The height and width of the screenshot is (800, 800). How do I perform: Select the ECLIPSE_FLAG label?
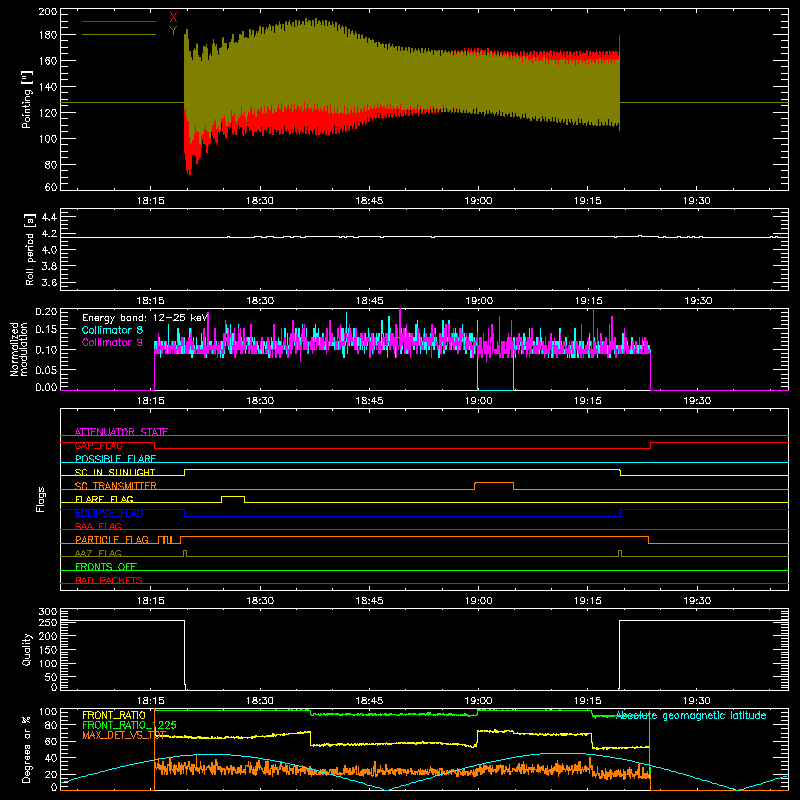pos(109,513)
